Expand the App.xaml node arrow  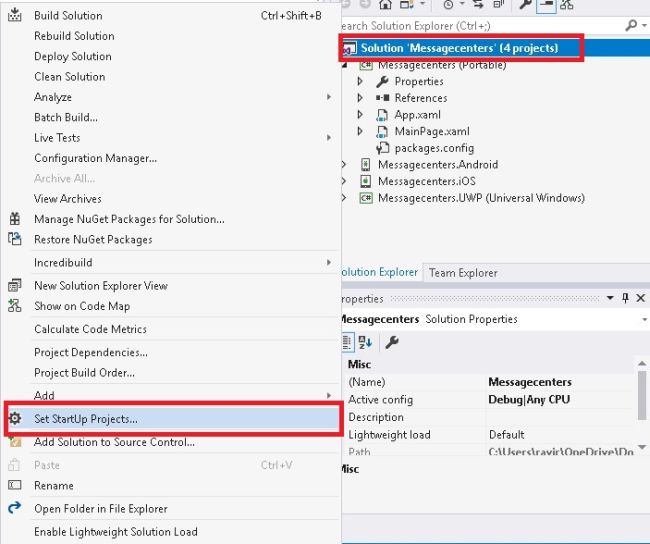pyautogui.click(x=360, y=114)
